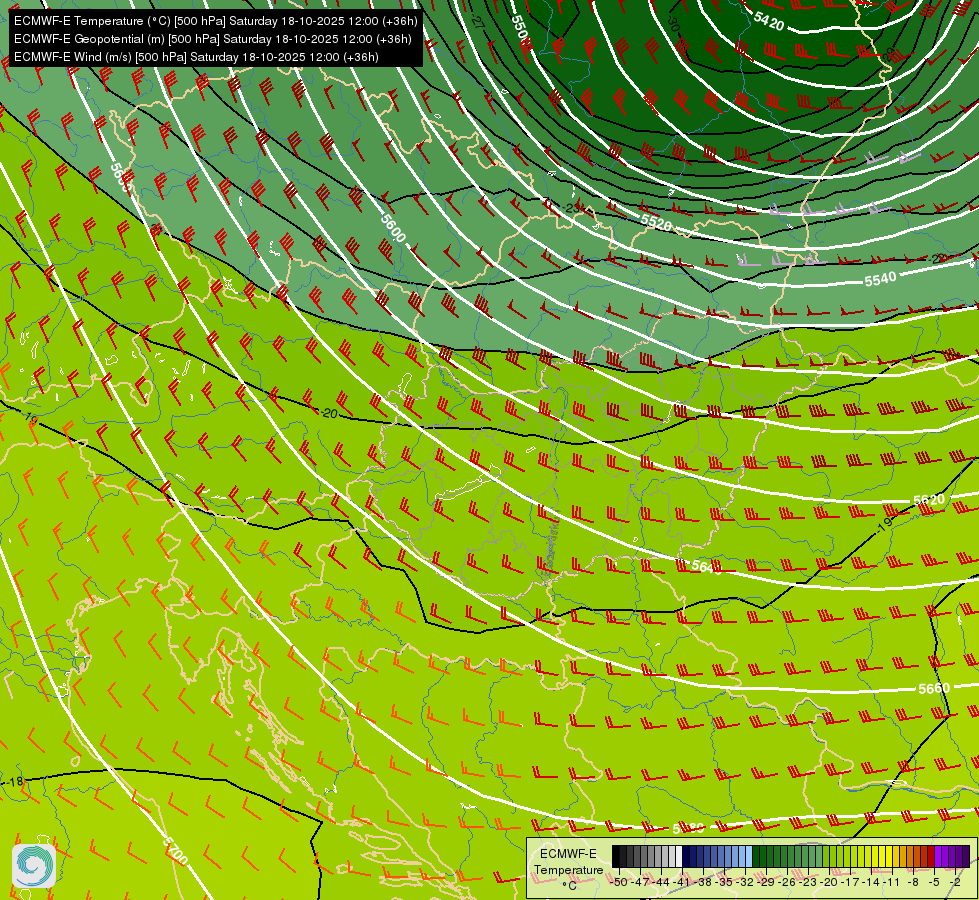Click the -14 tick label in the legend
This screenshot has height=900, width=979.
coord(871,883)
